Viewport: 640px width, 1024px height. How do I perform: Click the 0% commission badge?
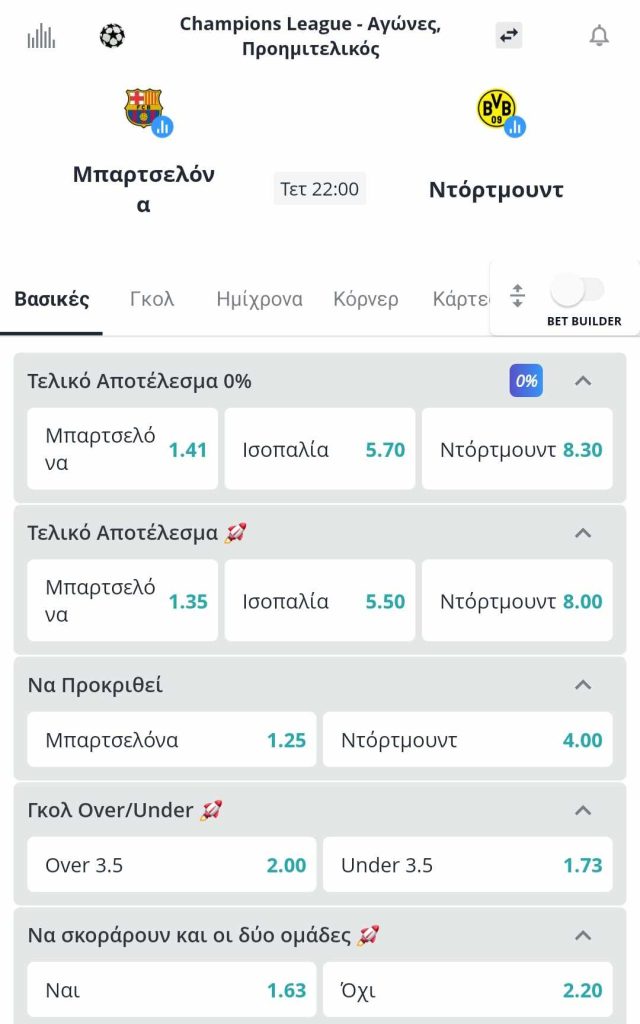coord(526,381)
